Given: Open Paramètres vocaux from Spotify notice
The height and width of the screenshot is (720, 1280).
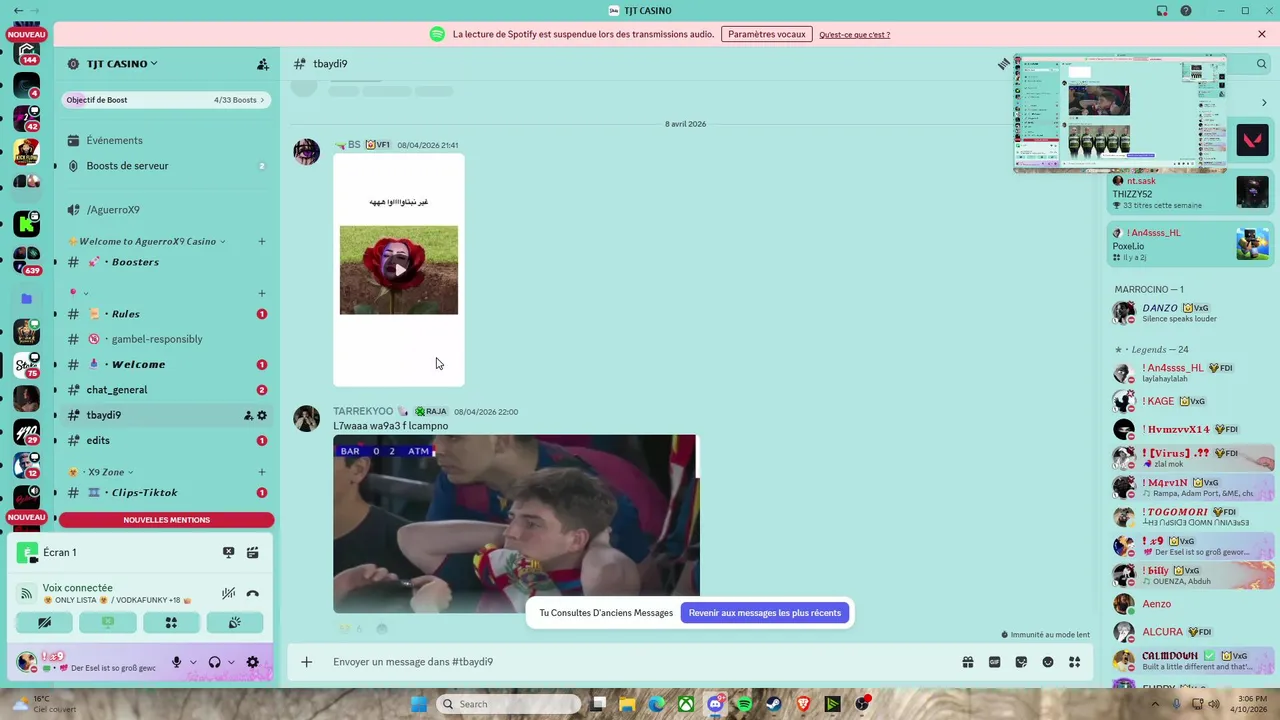Looking at the screenshot, I should tap(767, 34).
